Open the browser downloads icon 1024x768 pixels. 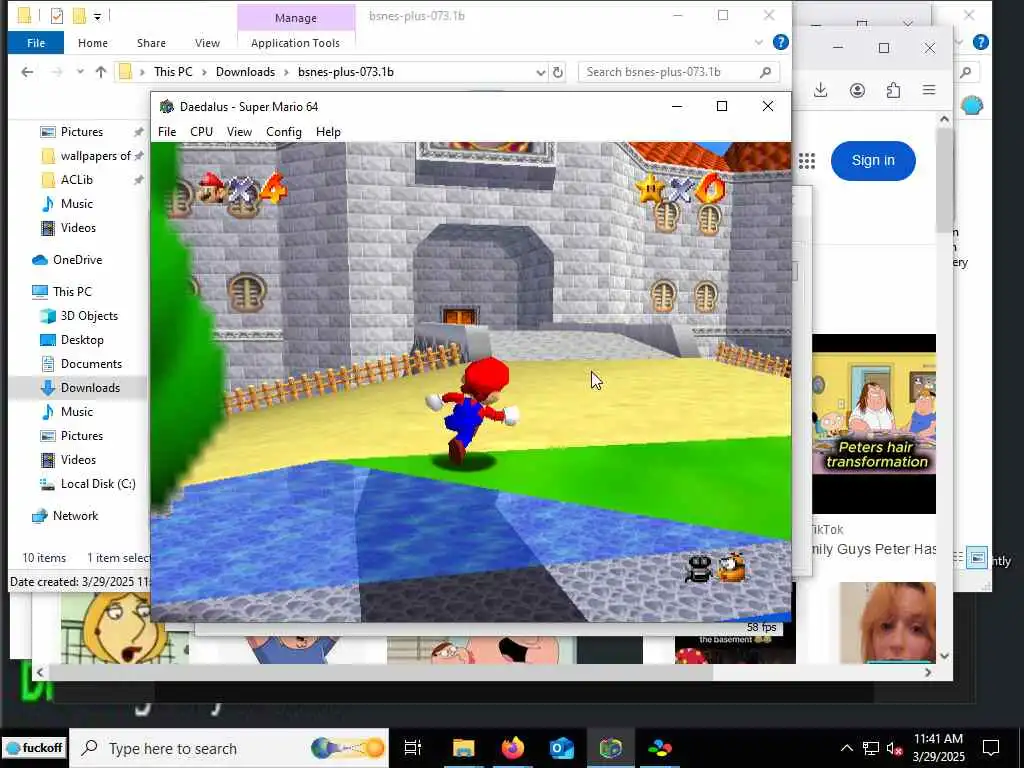tap(821, 90)
